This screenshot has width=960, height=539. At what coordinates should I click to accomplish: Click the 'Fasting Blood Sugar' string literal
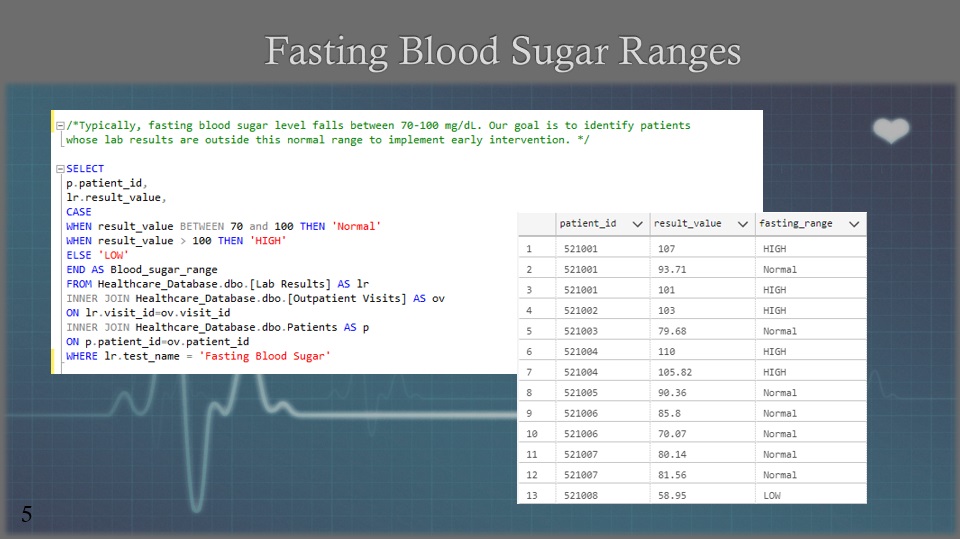(x=264, y=356)
